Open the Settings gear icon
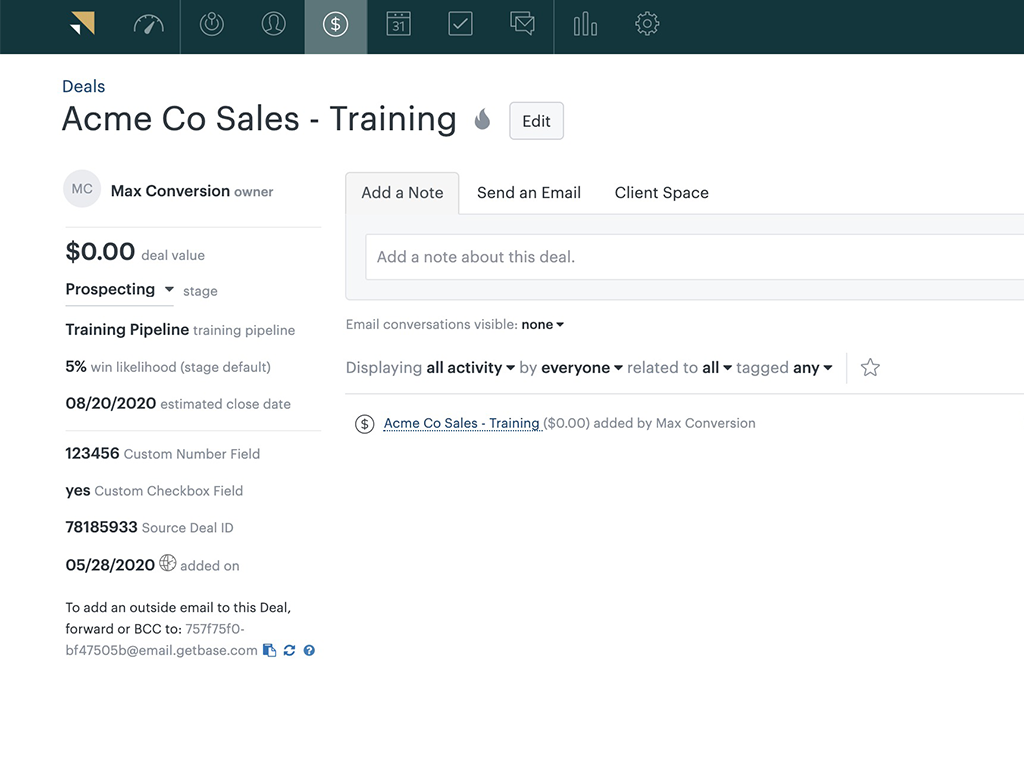The width and height of the screenshot is (1024, 768). [647, 25]
